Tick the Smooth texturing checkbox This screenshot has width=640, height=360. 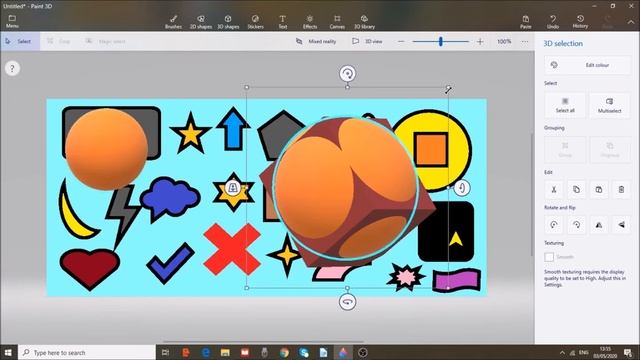(x=549, y=257)
